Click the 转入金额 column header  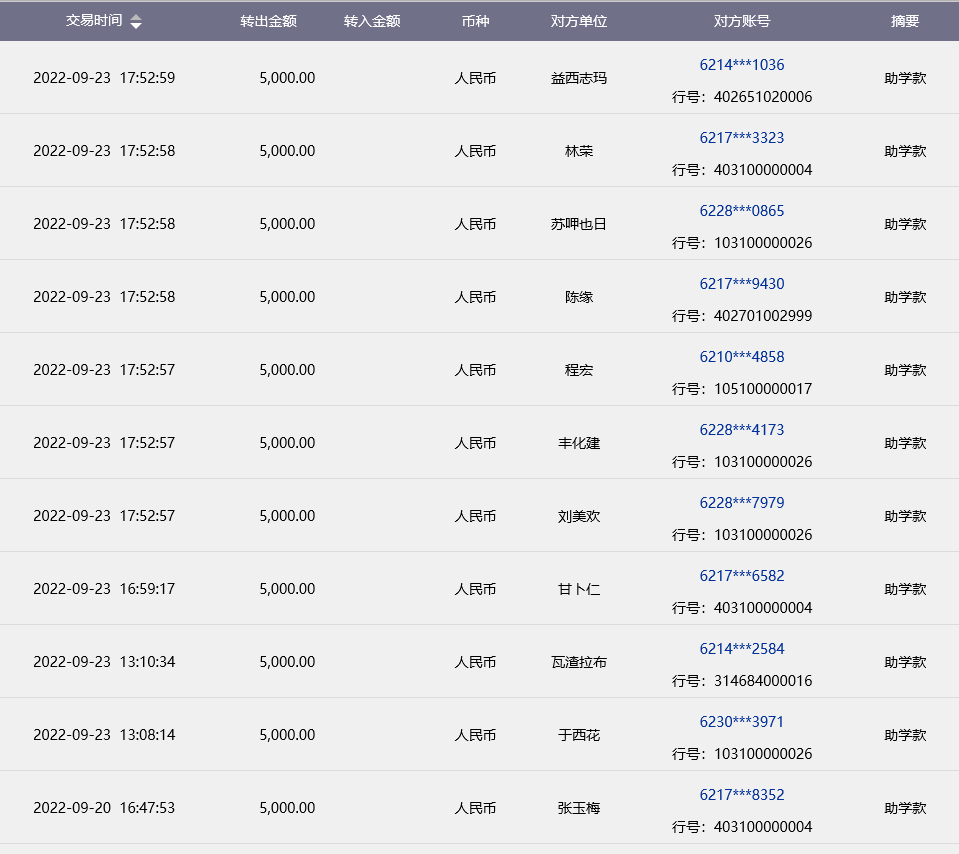pos(372,21)
